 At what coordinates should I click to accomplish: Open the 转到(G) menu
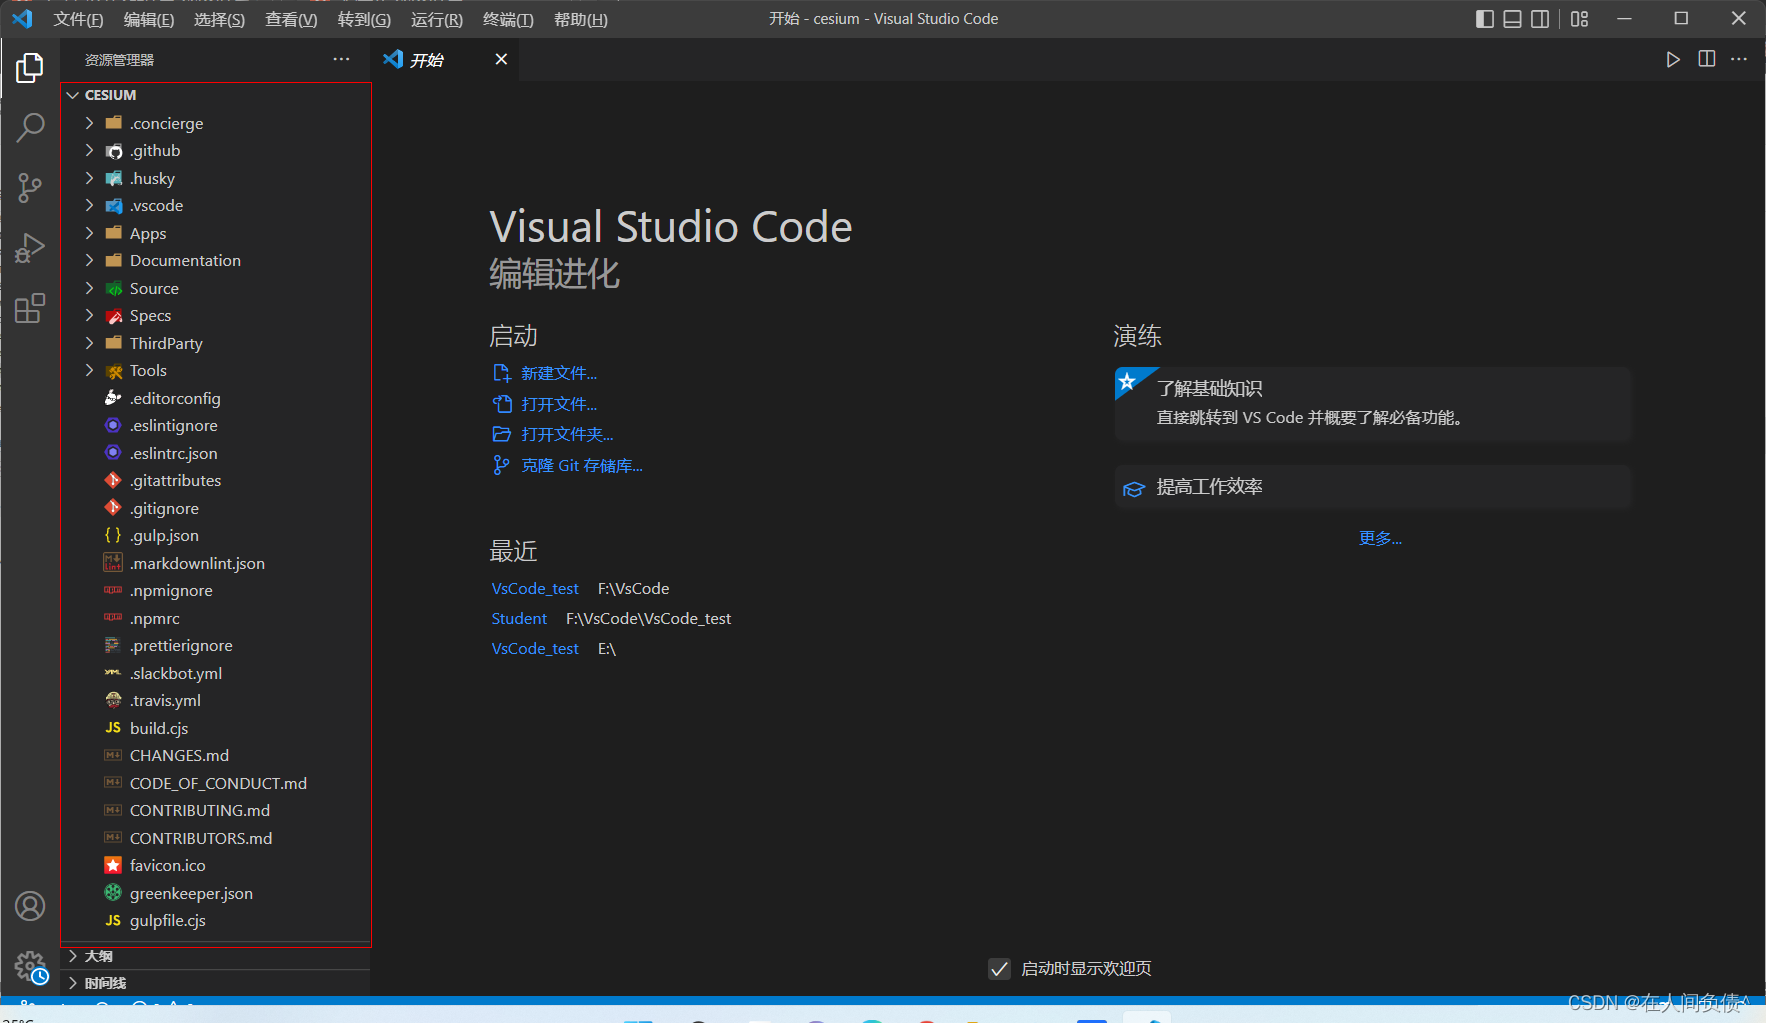coord(364,19)
